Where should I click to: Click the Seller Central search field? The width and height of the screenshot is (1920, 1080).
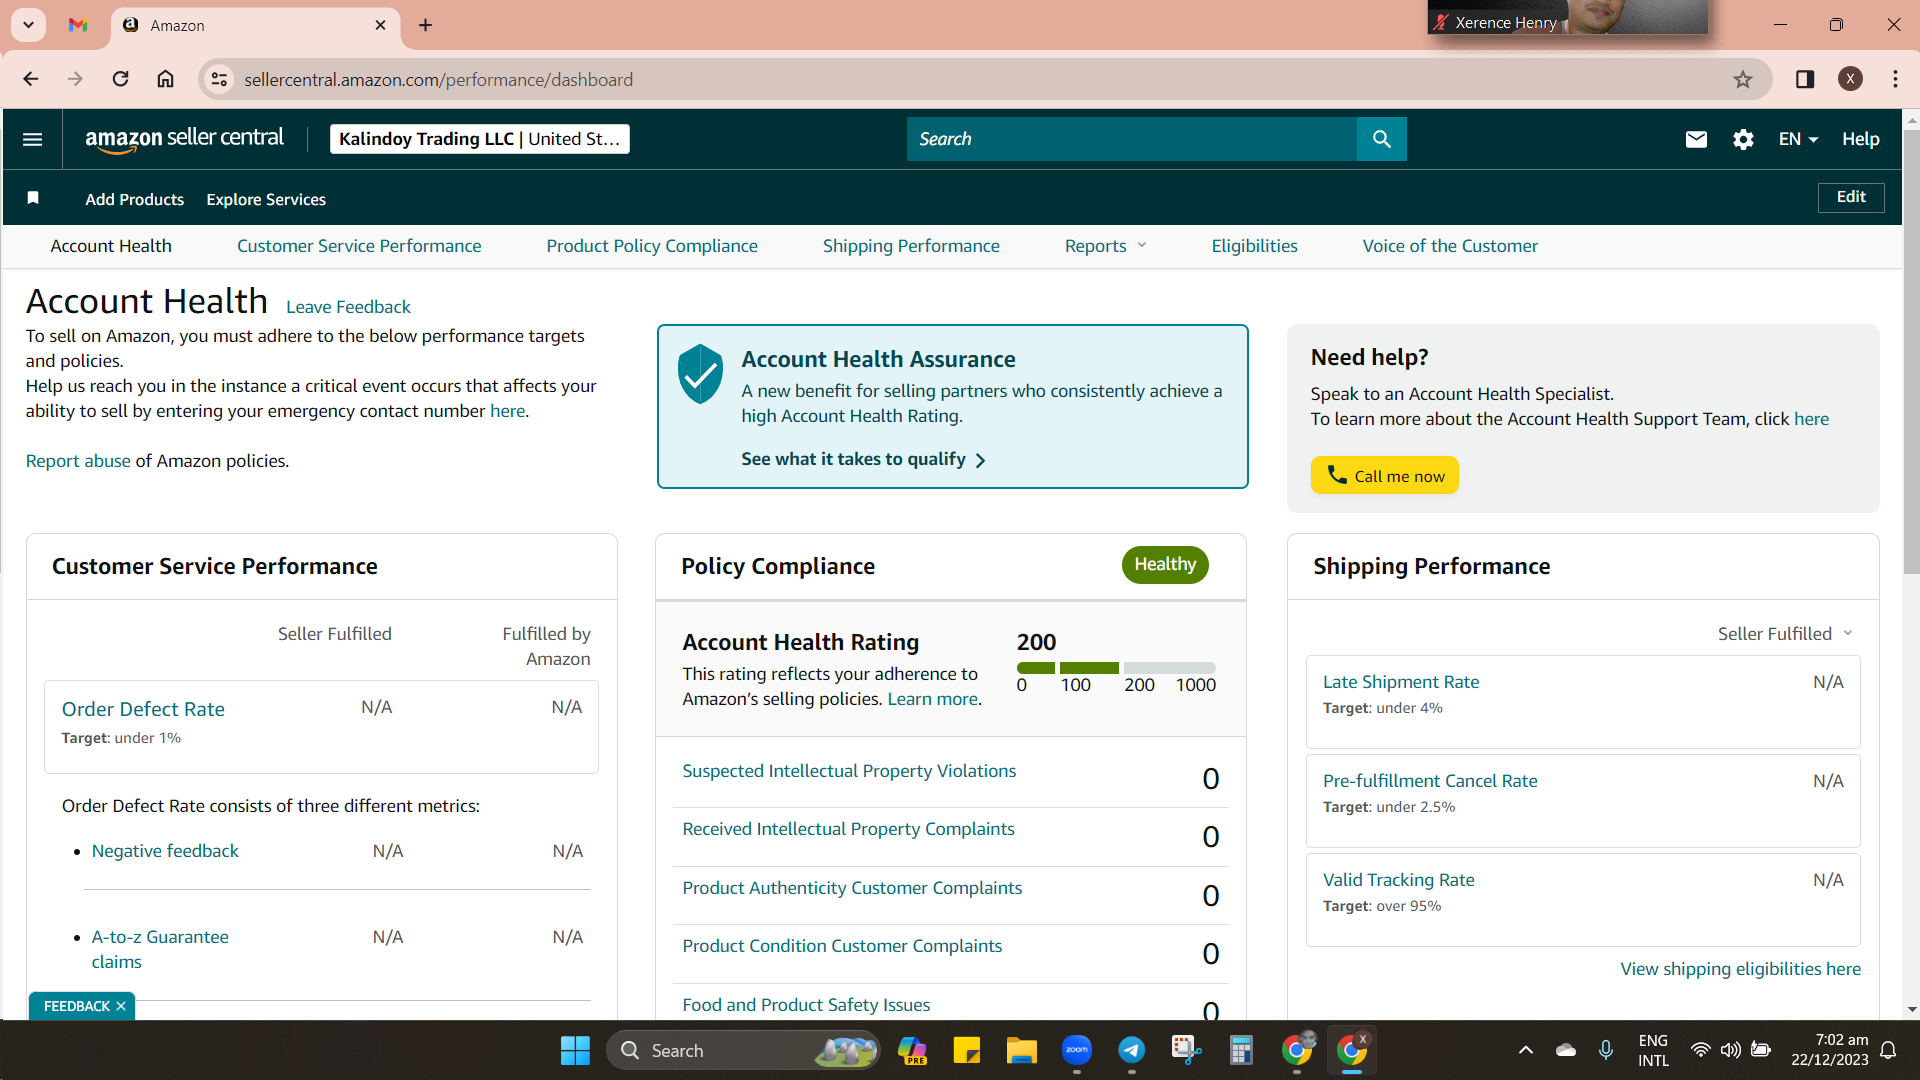tap(1132, 139)
